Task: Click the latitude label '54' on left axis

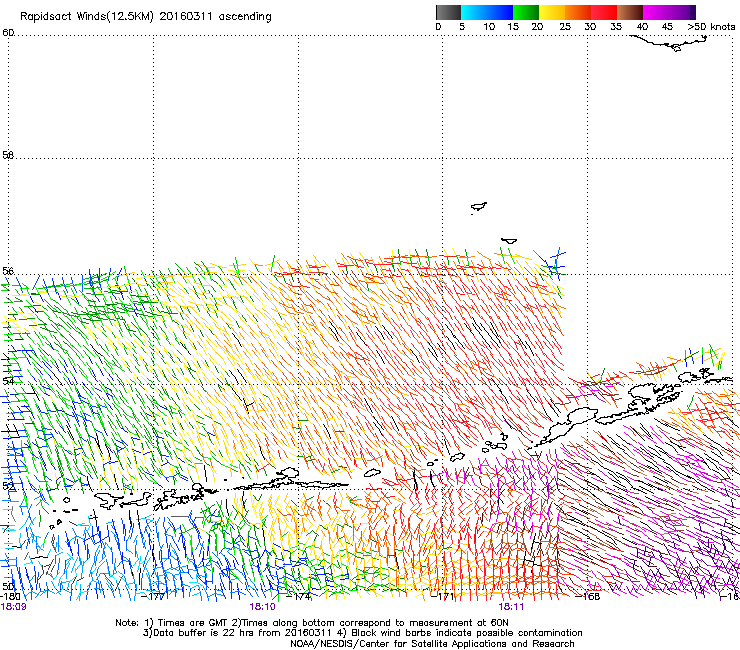Action: pyautogui.click(x=8, y=381)
